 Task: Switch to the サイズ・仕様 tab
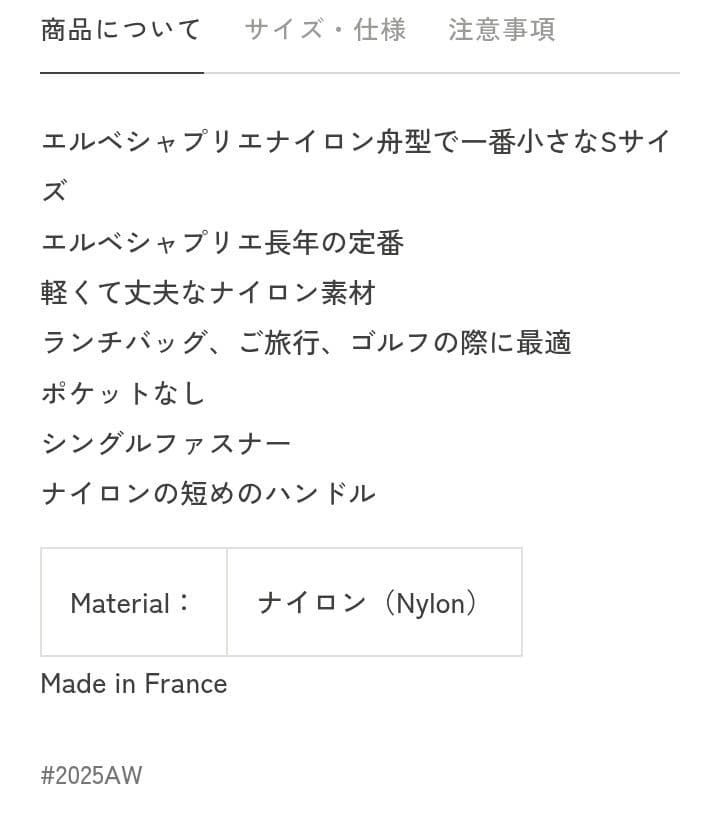tap(322, 30)
